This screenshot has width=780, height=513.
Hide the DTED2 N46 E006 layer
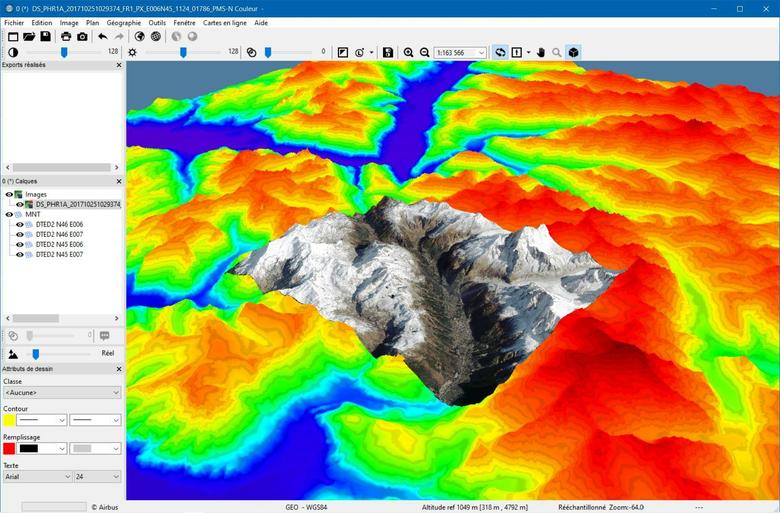20,224
